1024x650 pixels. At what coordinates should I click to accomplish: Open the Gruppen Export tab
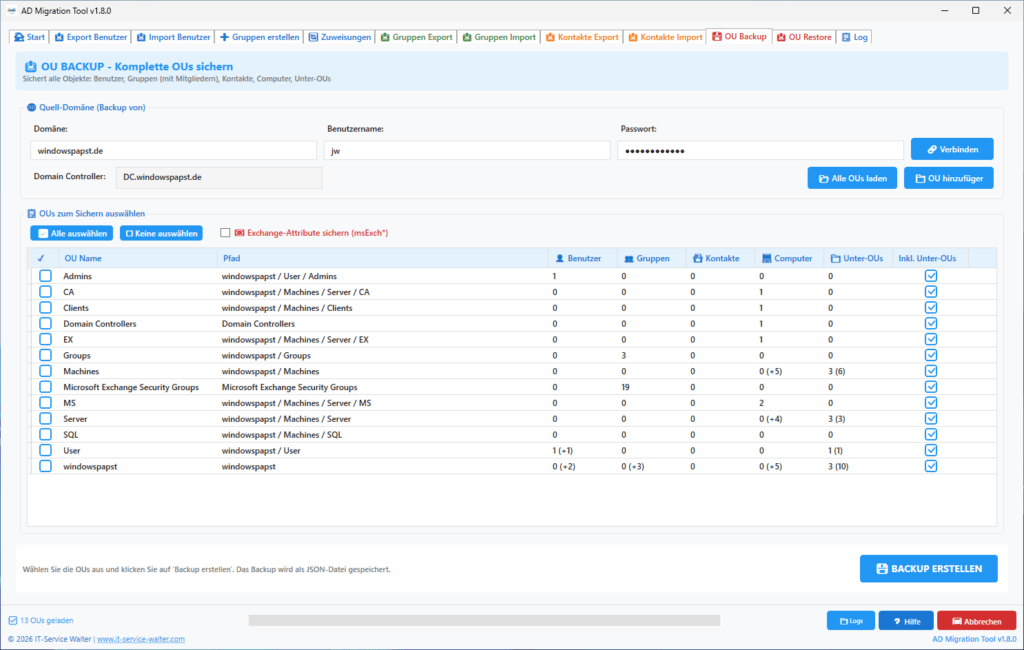pos(416,37)
